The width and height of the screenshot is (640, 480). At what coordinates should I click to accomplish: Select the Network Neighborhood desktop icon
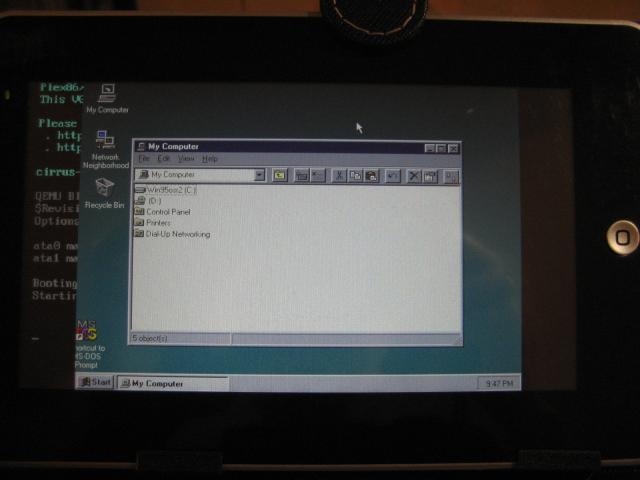pyautogui.click(x=105, y=142)
